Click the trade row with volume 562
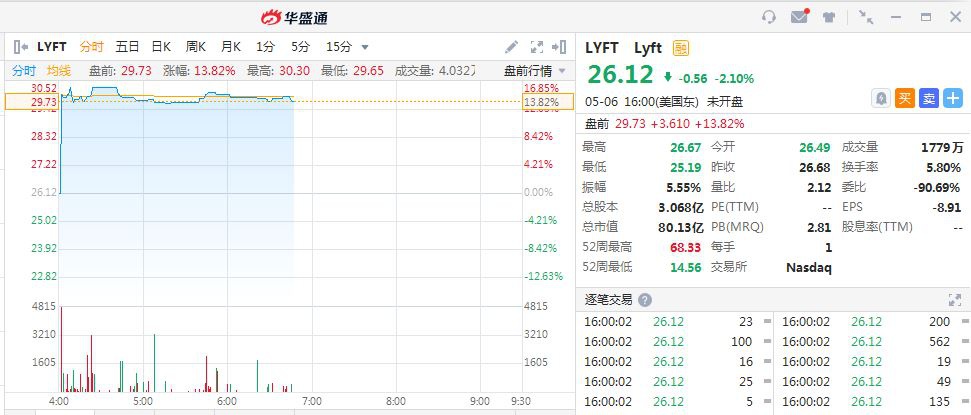 [x=871, y=341]
